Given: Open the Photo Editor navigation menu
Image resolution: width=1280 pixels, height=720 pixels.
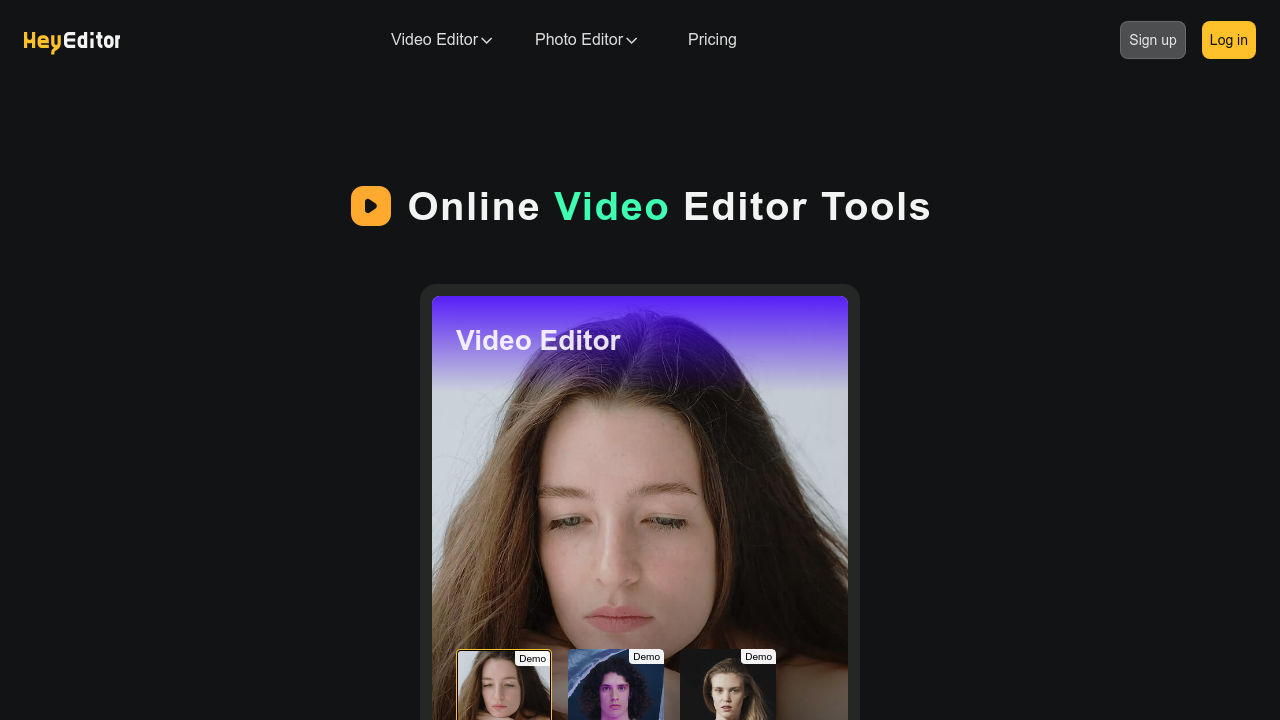Looking at the screenshot, I should [x=579, y=40].
